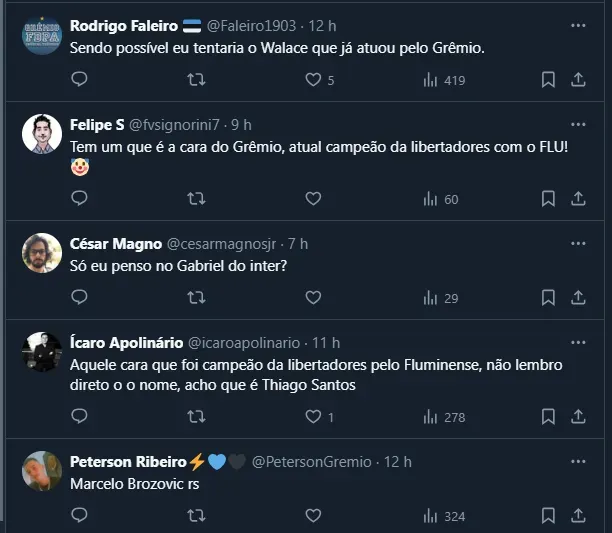Screen dimensions: 612x533
Task: Click Felipe S's profile avatar
Action: [x=42, y=135]
